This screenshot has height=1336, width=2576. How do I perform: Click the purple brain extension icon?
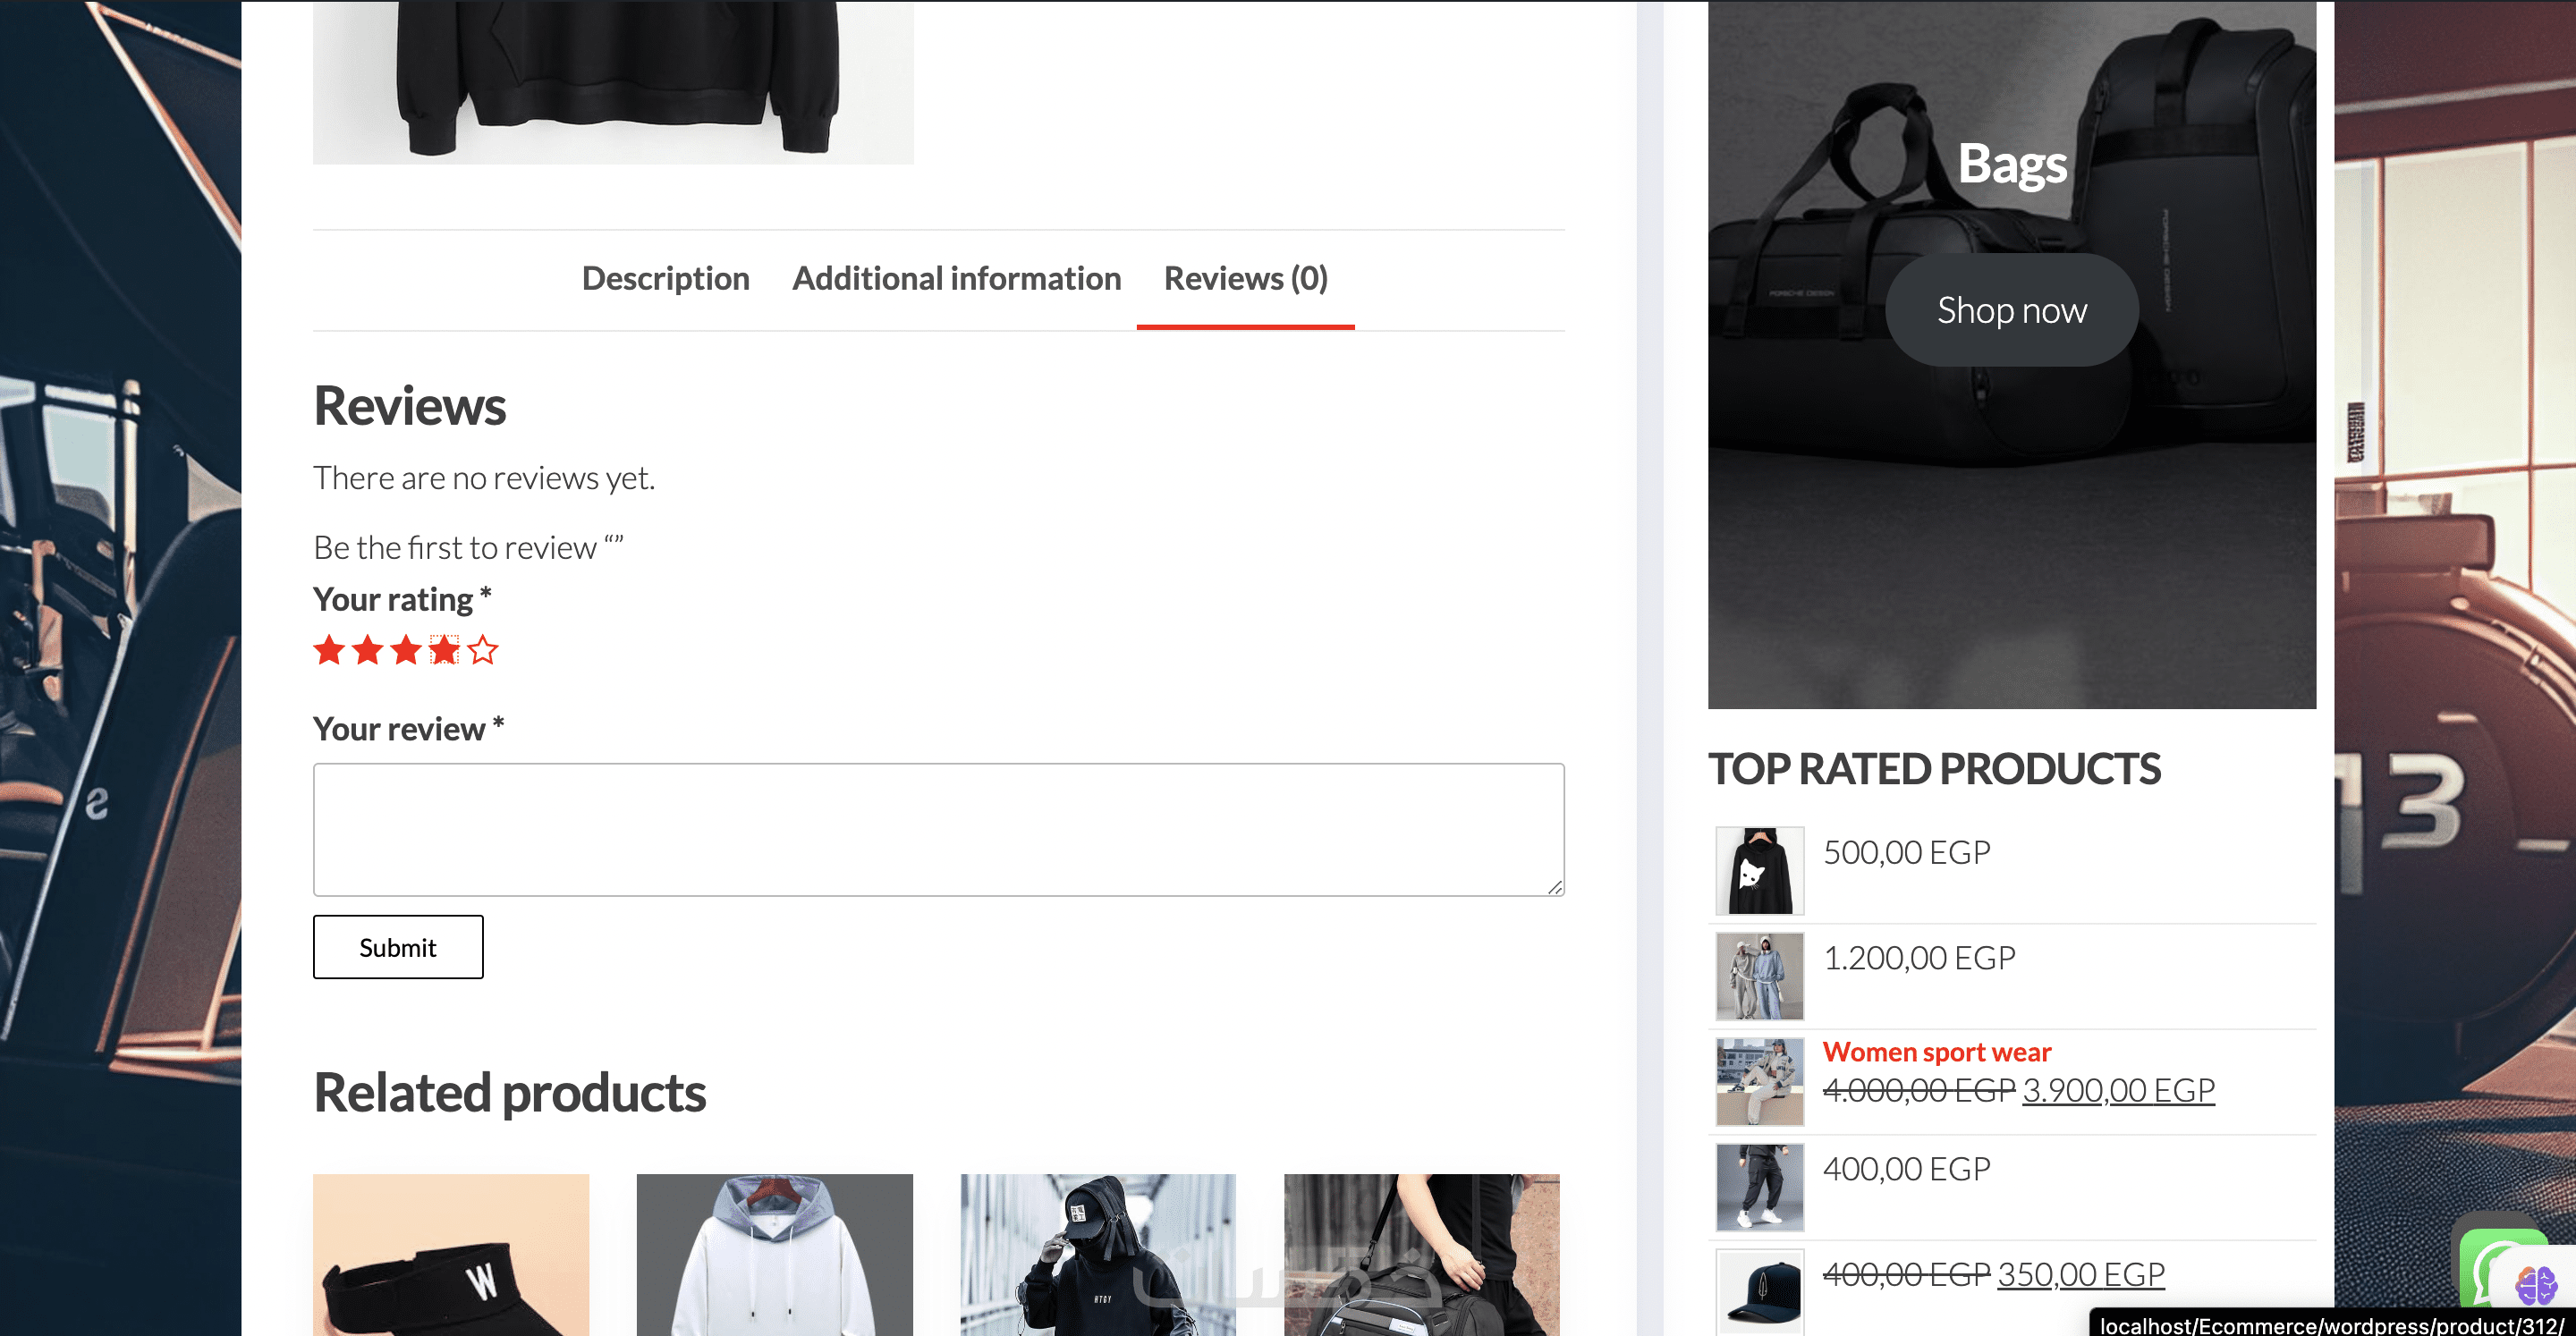pyautogui.click(x=2535, y=1285)
